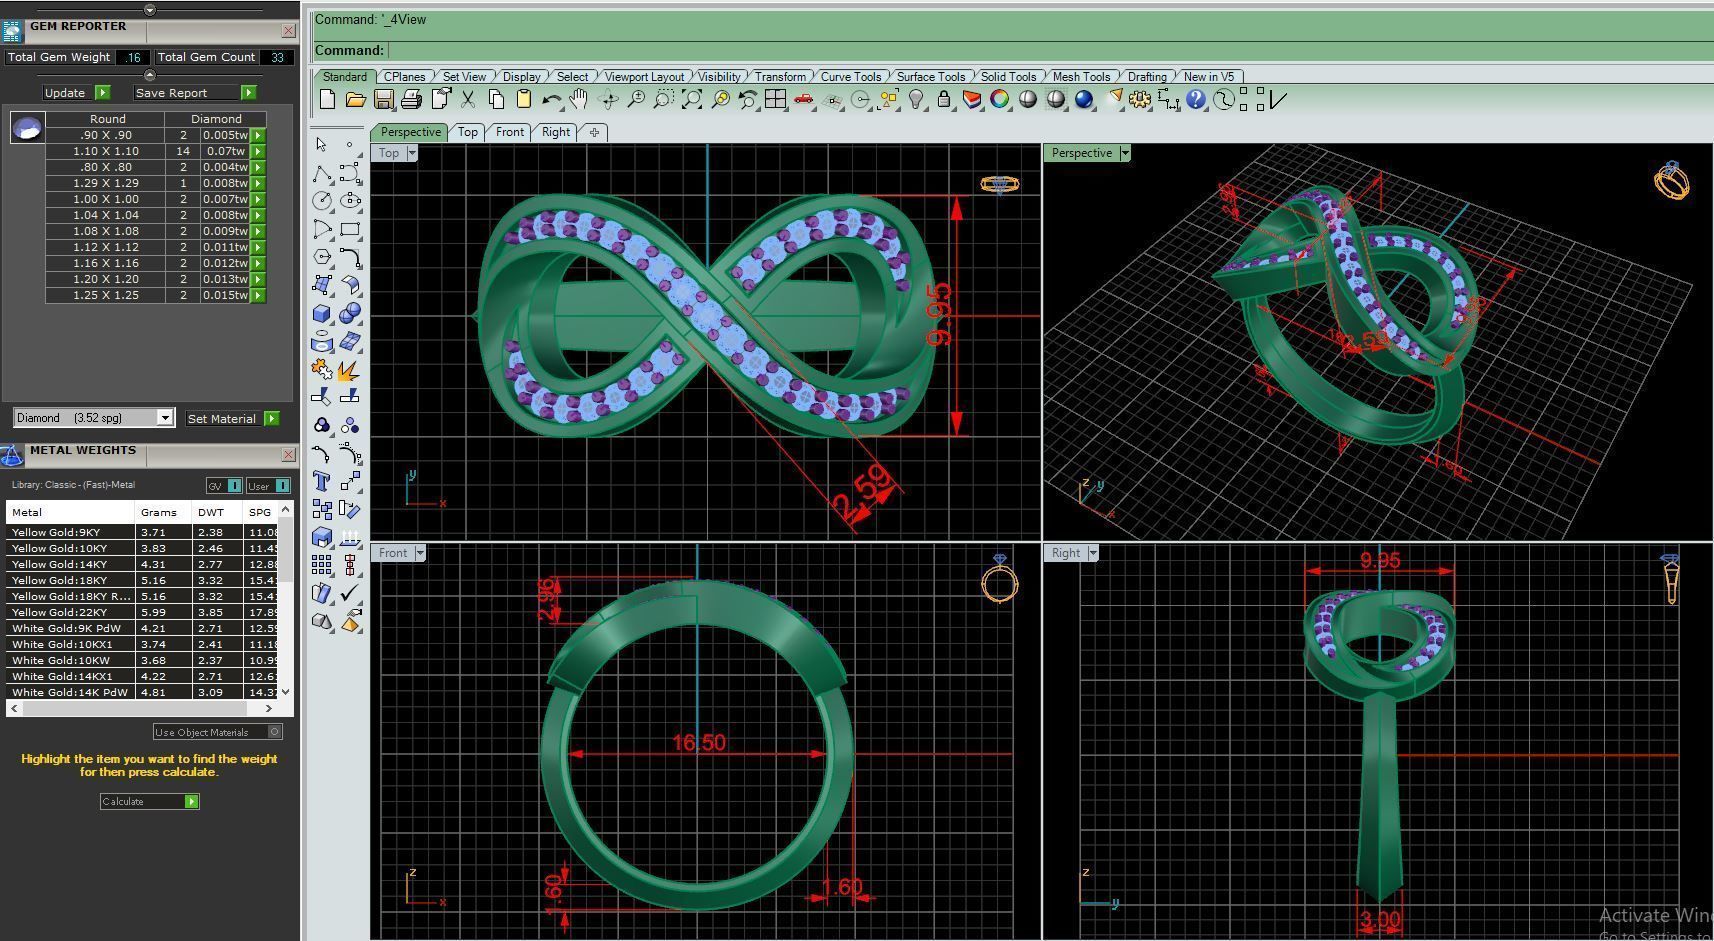Switch to the CPlanes toolbar tab
The image size is (1714, 941).
(405, 77)
